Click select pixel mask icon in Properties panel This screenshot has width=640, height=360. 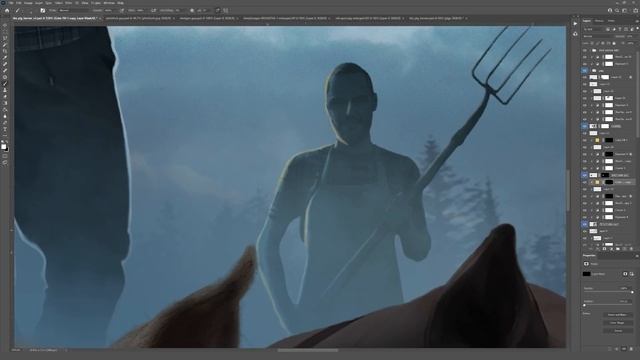(x=625, y=274)
